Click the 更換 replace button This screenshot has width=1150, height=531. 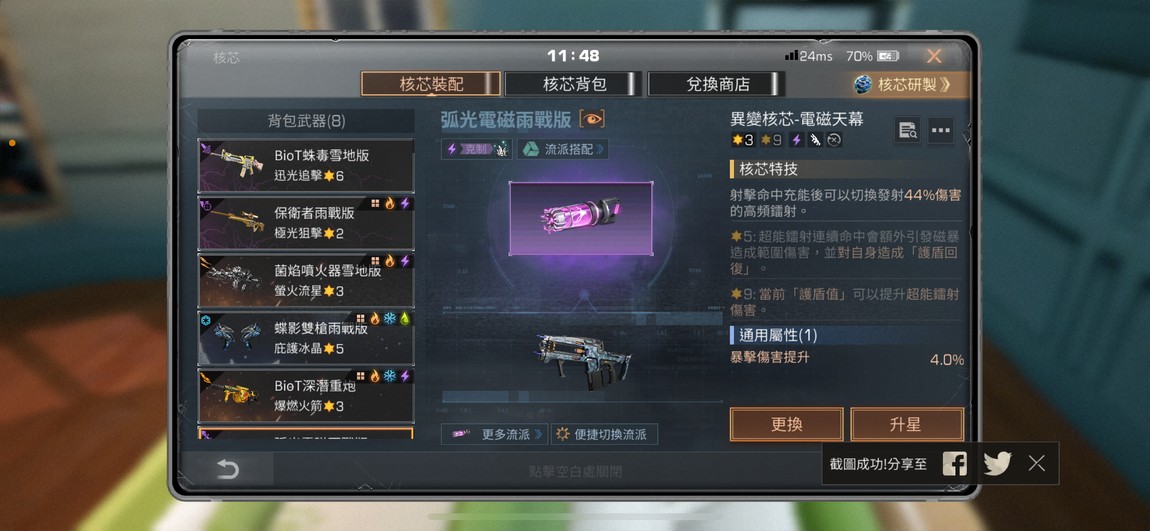click(786, 425)
